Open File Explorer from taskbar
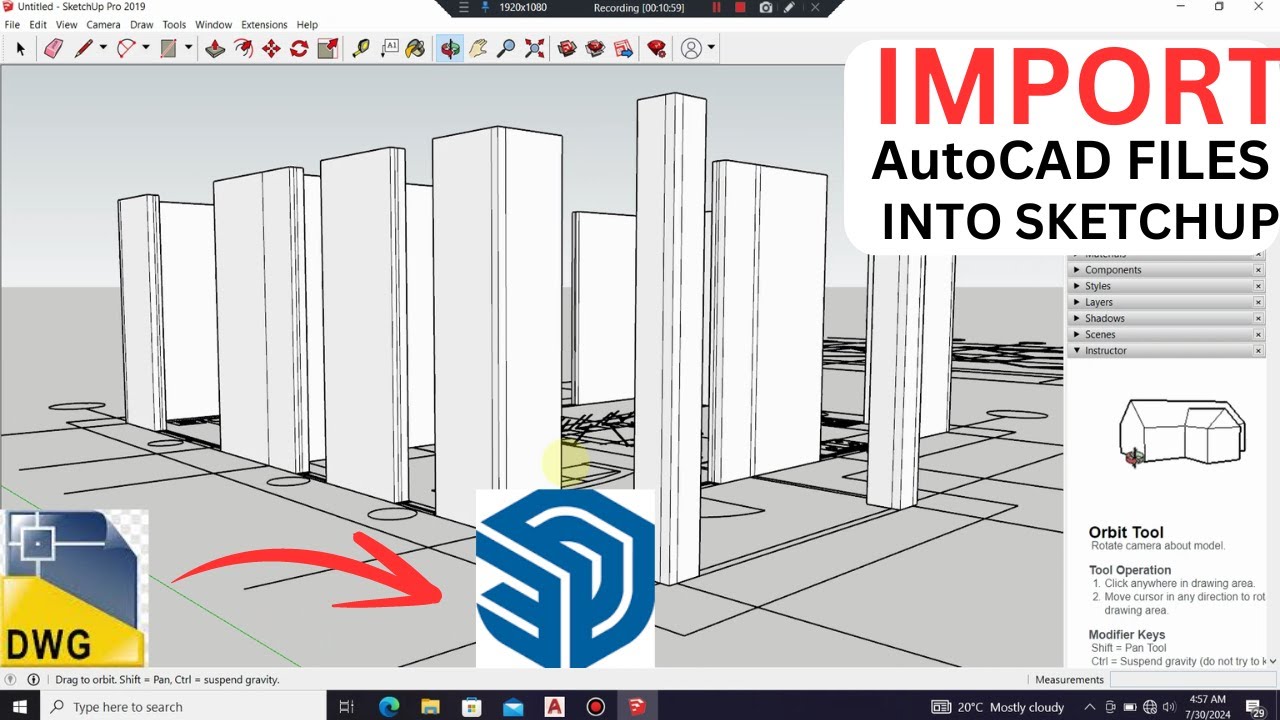The width and height of the screenshot is (1280, 720). 431,707
